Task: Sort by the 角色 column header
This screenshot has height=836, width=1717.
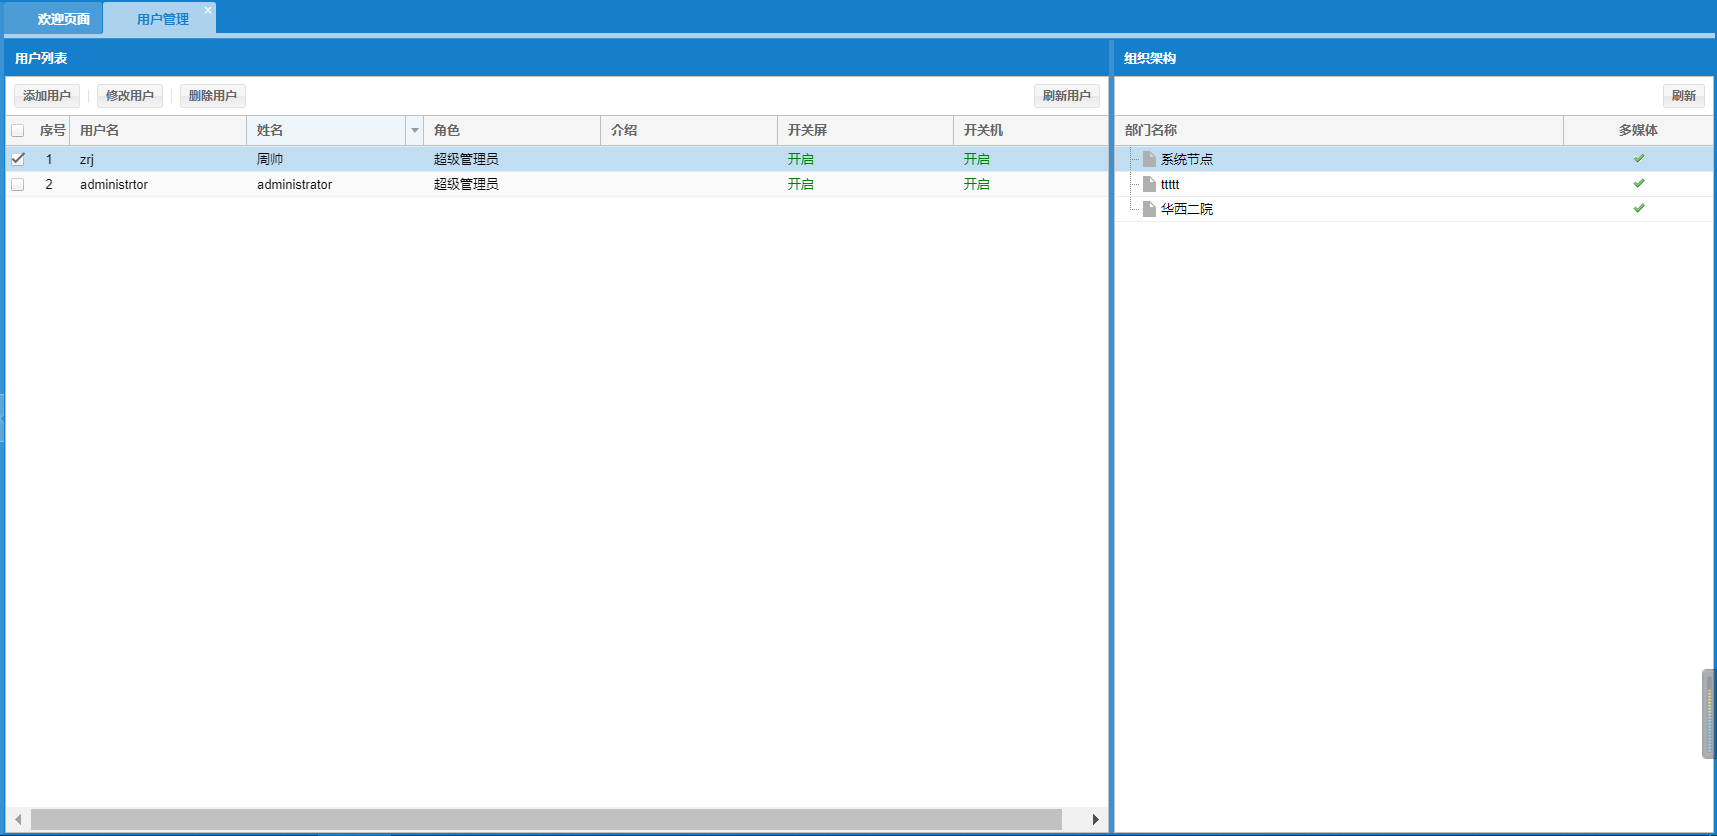Action: point(512,131)
